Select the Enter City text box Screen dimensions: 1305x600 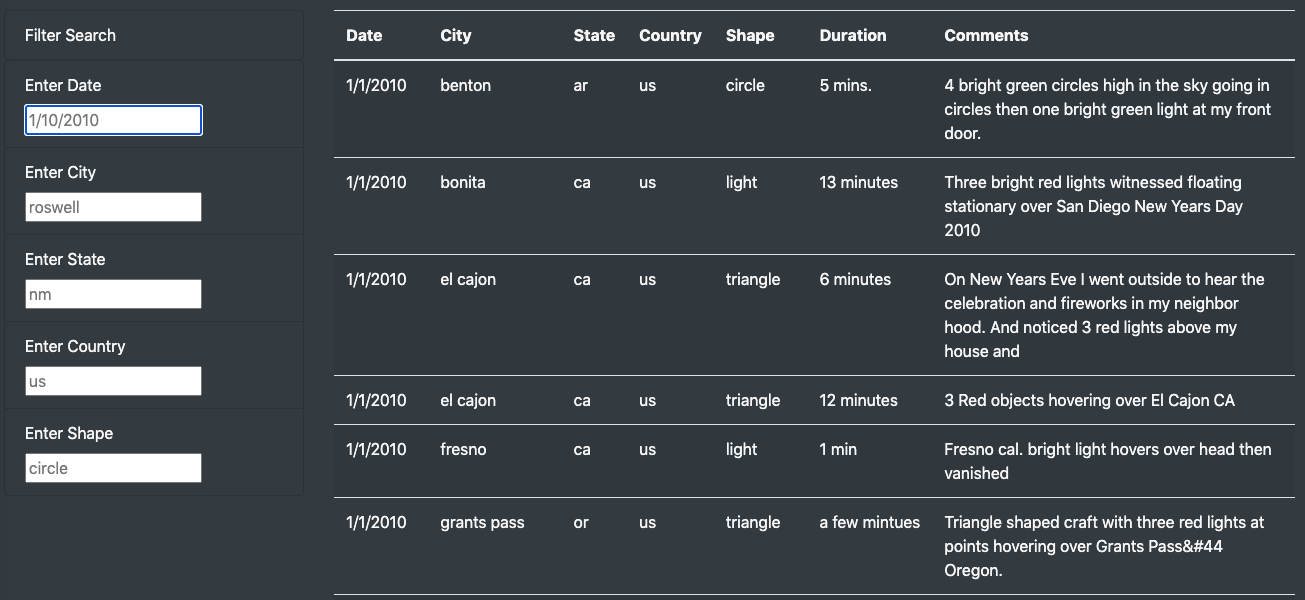point(112,207)
